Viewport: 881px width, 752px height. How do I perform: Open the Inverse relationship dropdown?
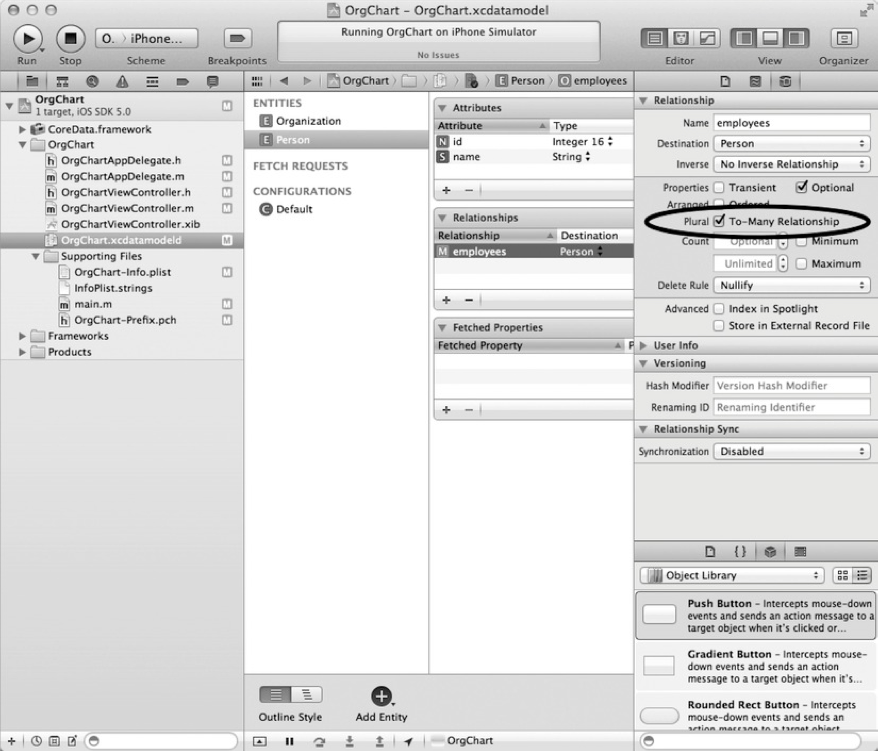click(792, 164)
